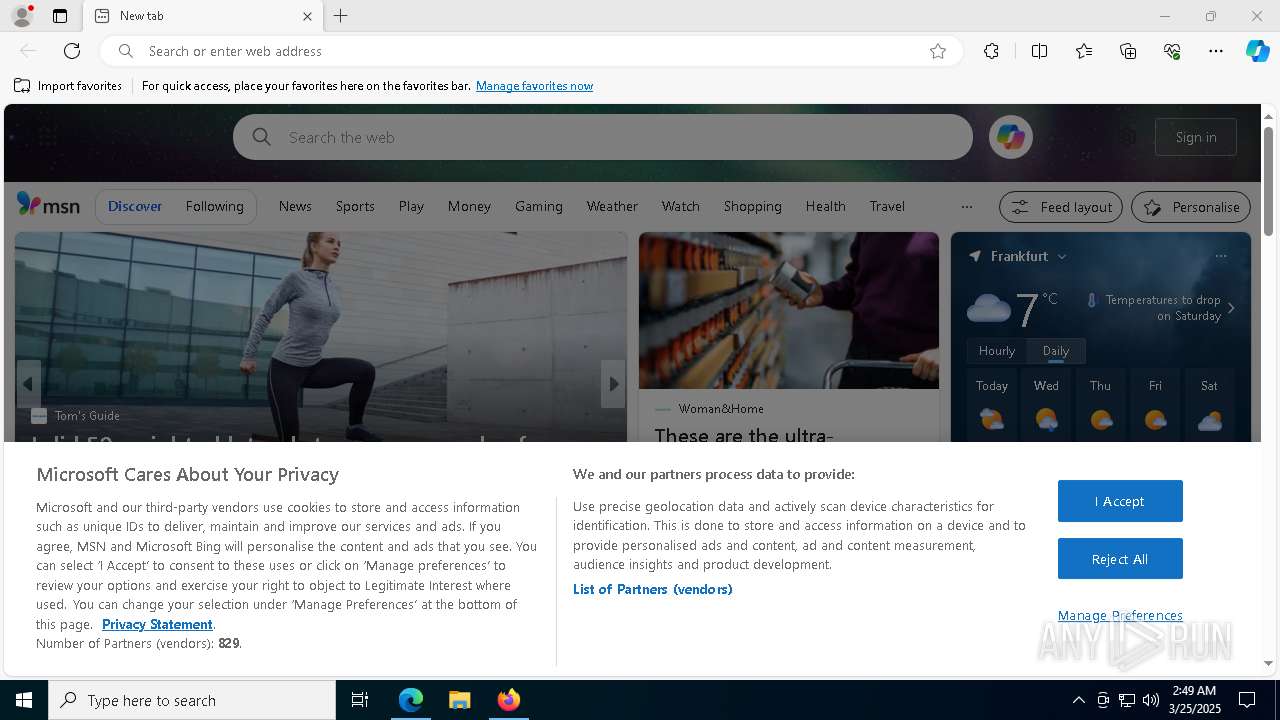This screenshot has height=720, width=1280.
Task: Open Browser essentials heart icon
Action: (1172, 51)
